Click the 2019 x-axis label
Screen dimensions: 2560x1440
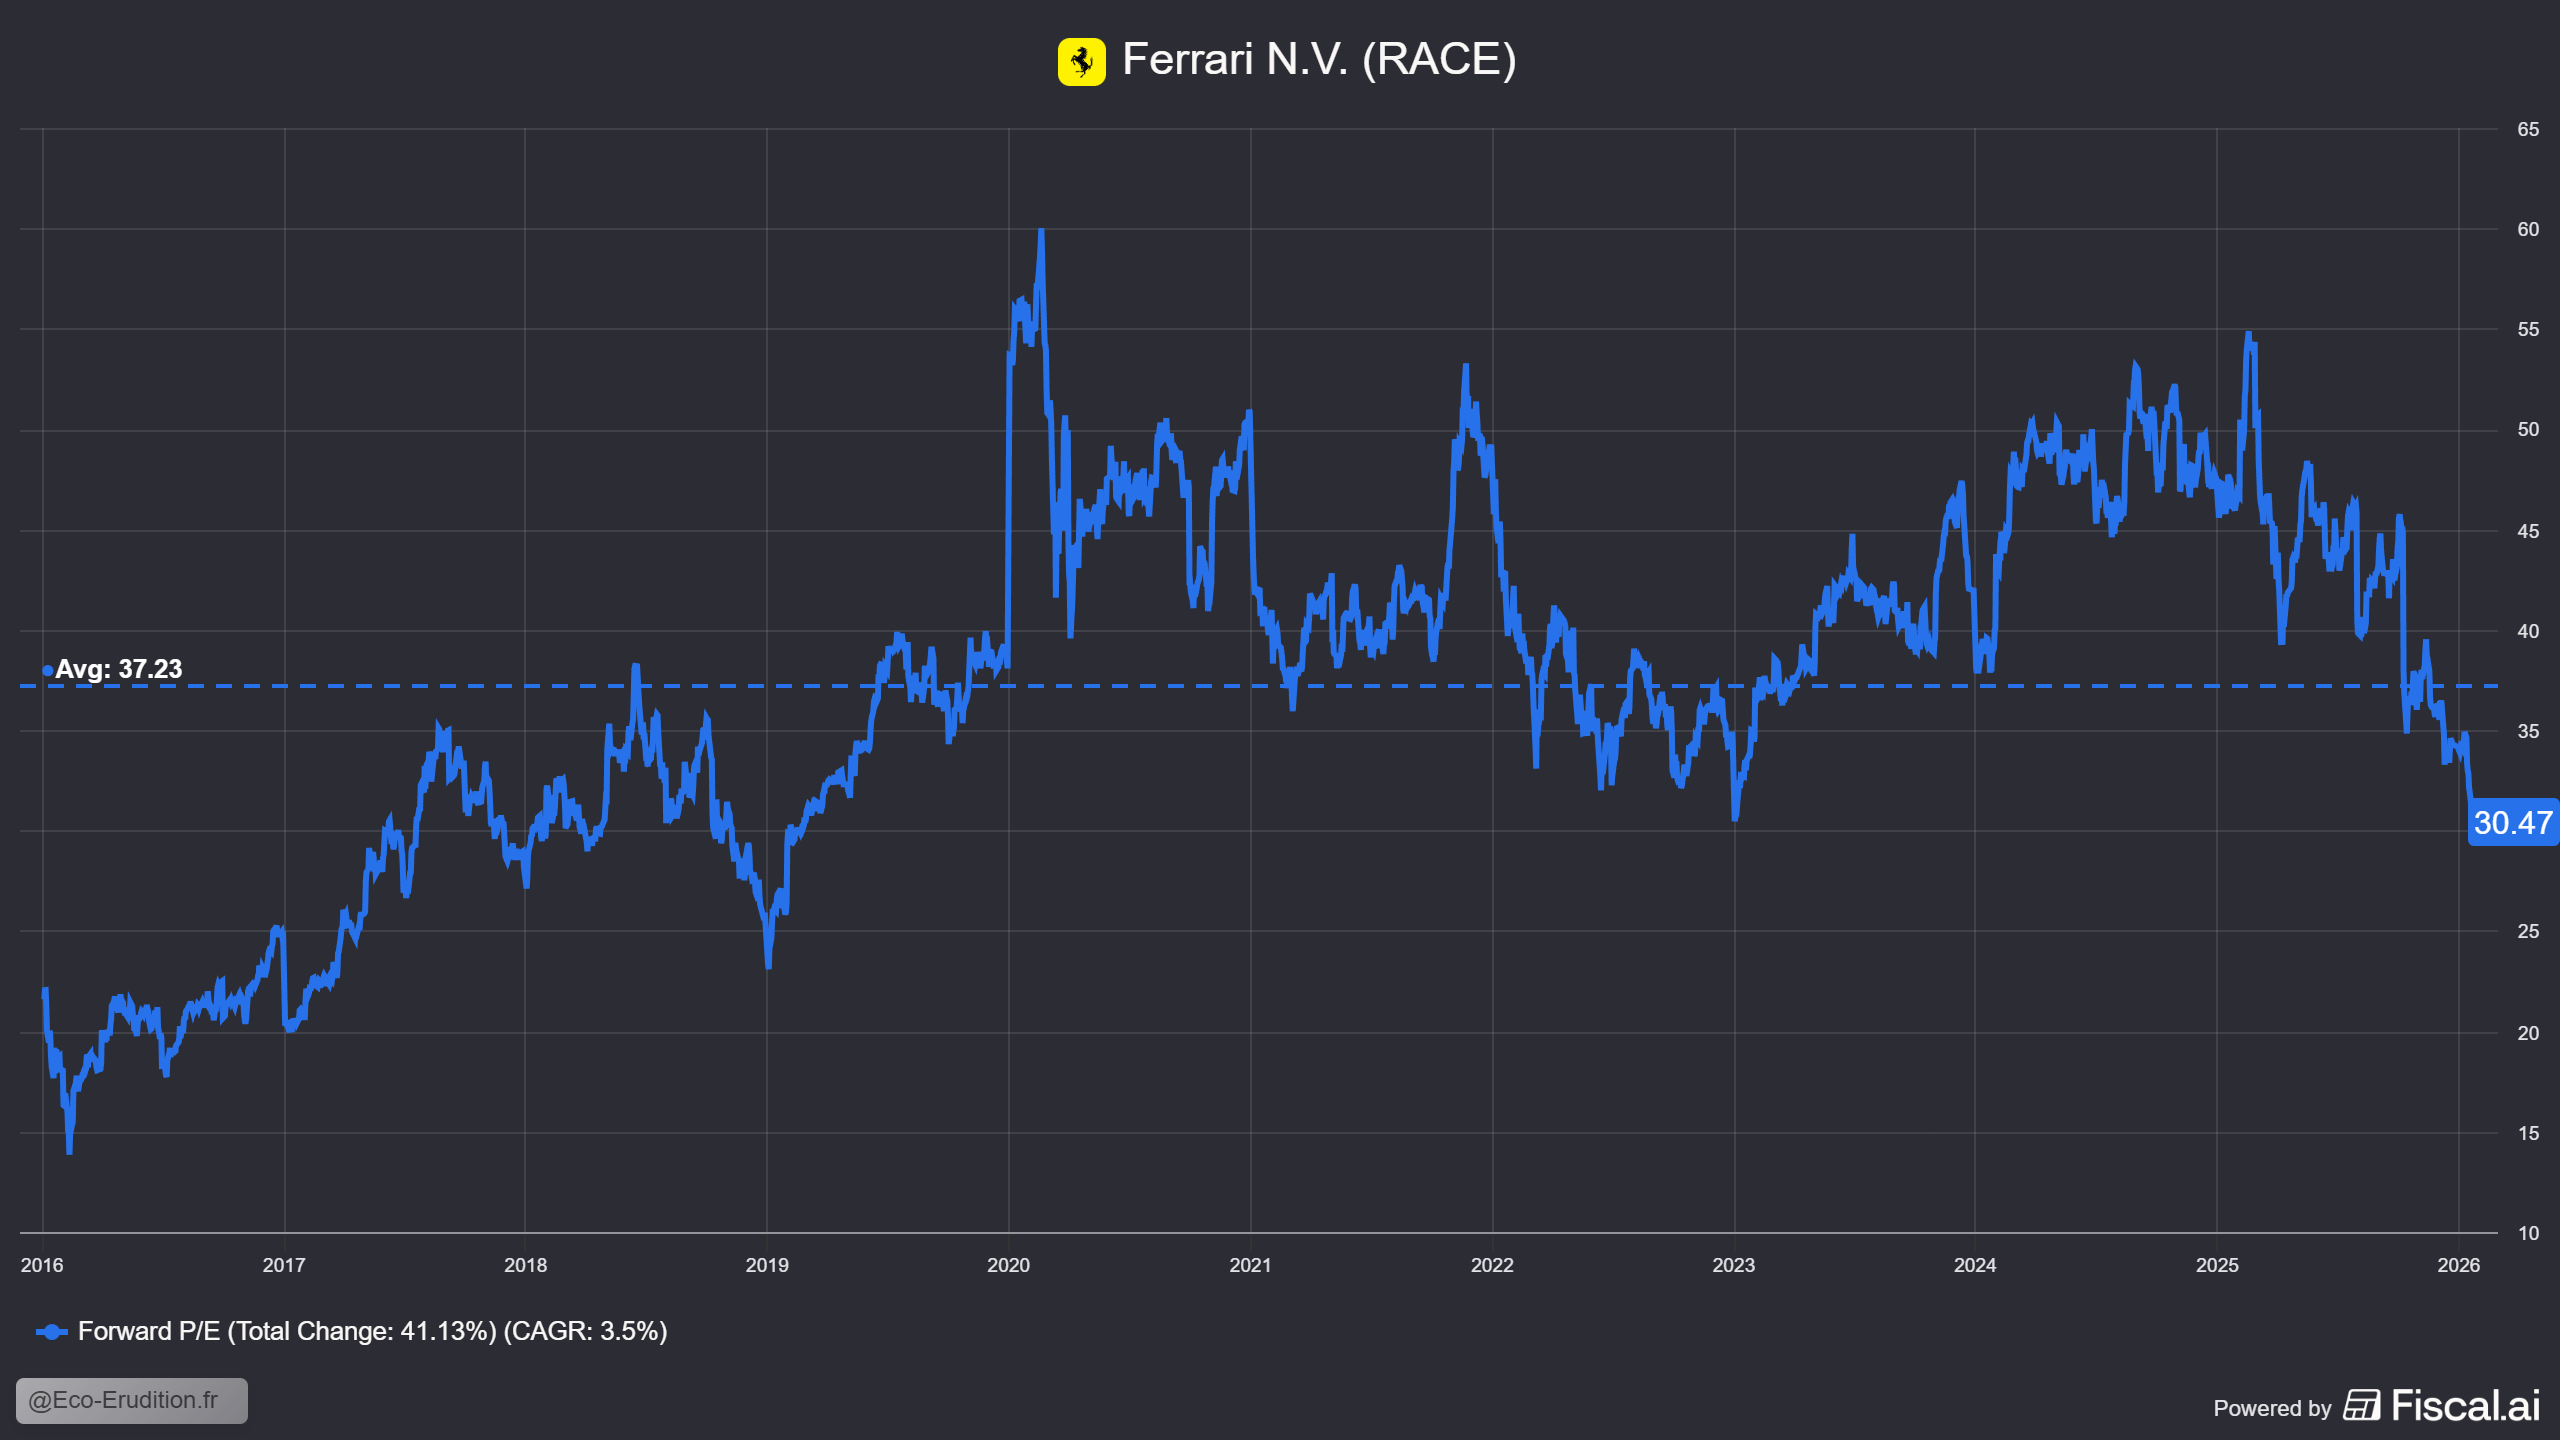(x=767, y=1265)
